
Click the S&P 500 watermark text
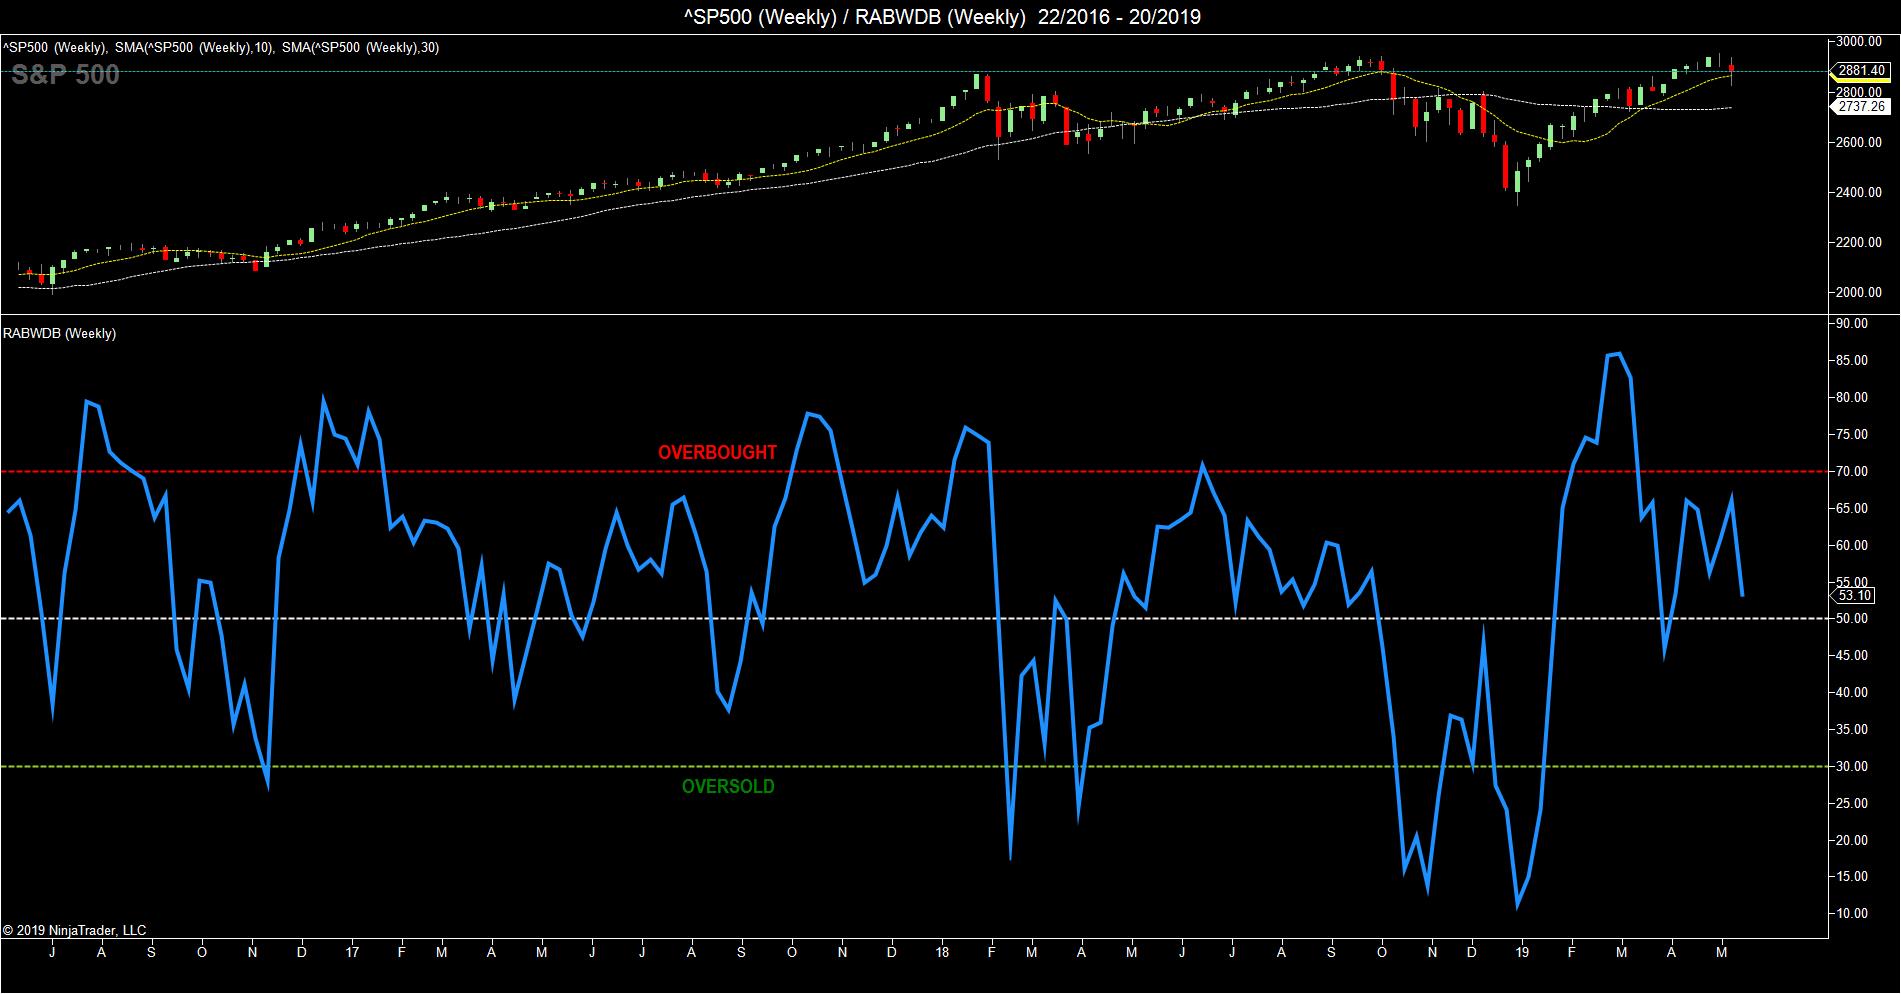coord(65,75)
